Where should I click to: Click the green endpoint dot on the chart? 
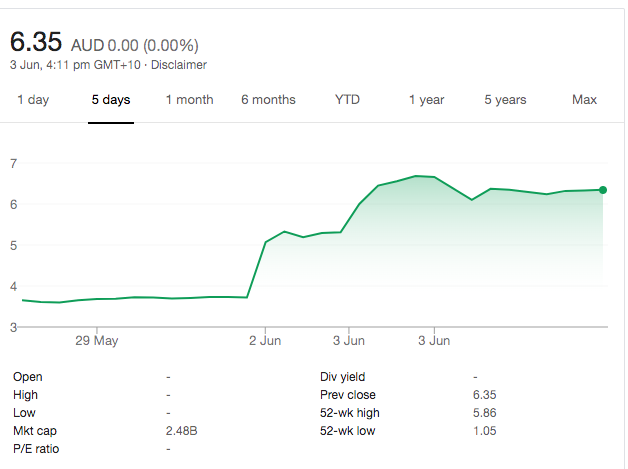click(603, 190)
